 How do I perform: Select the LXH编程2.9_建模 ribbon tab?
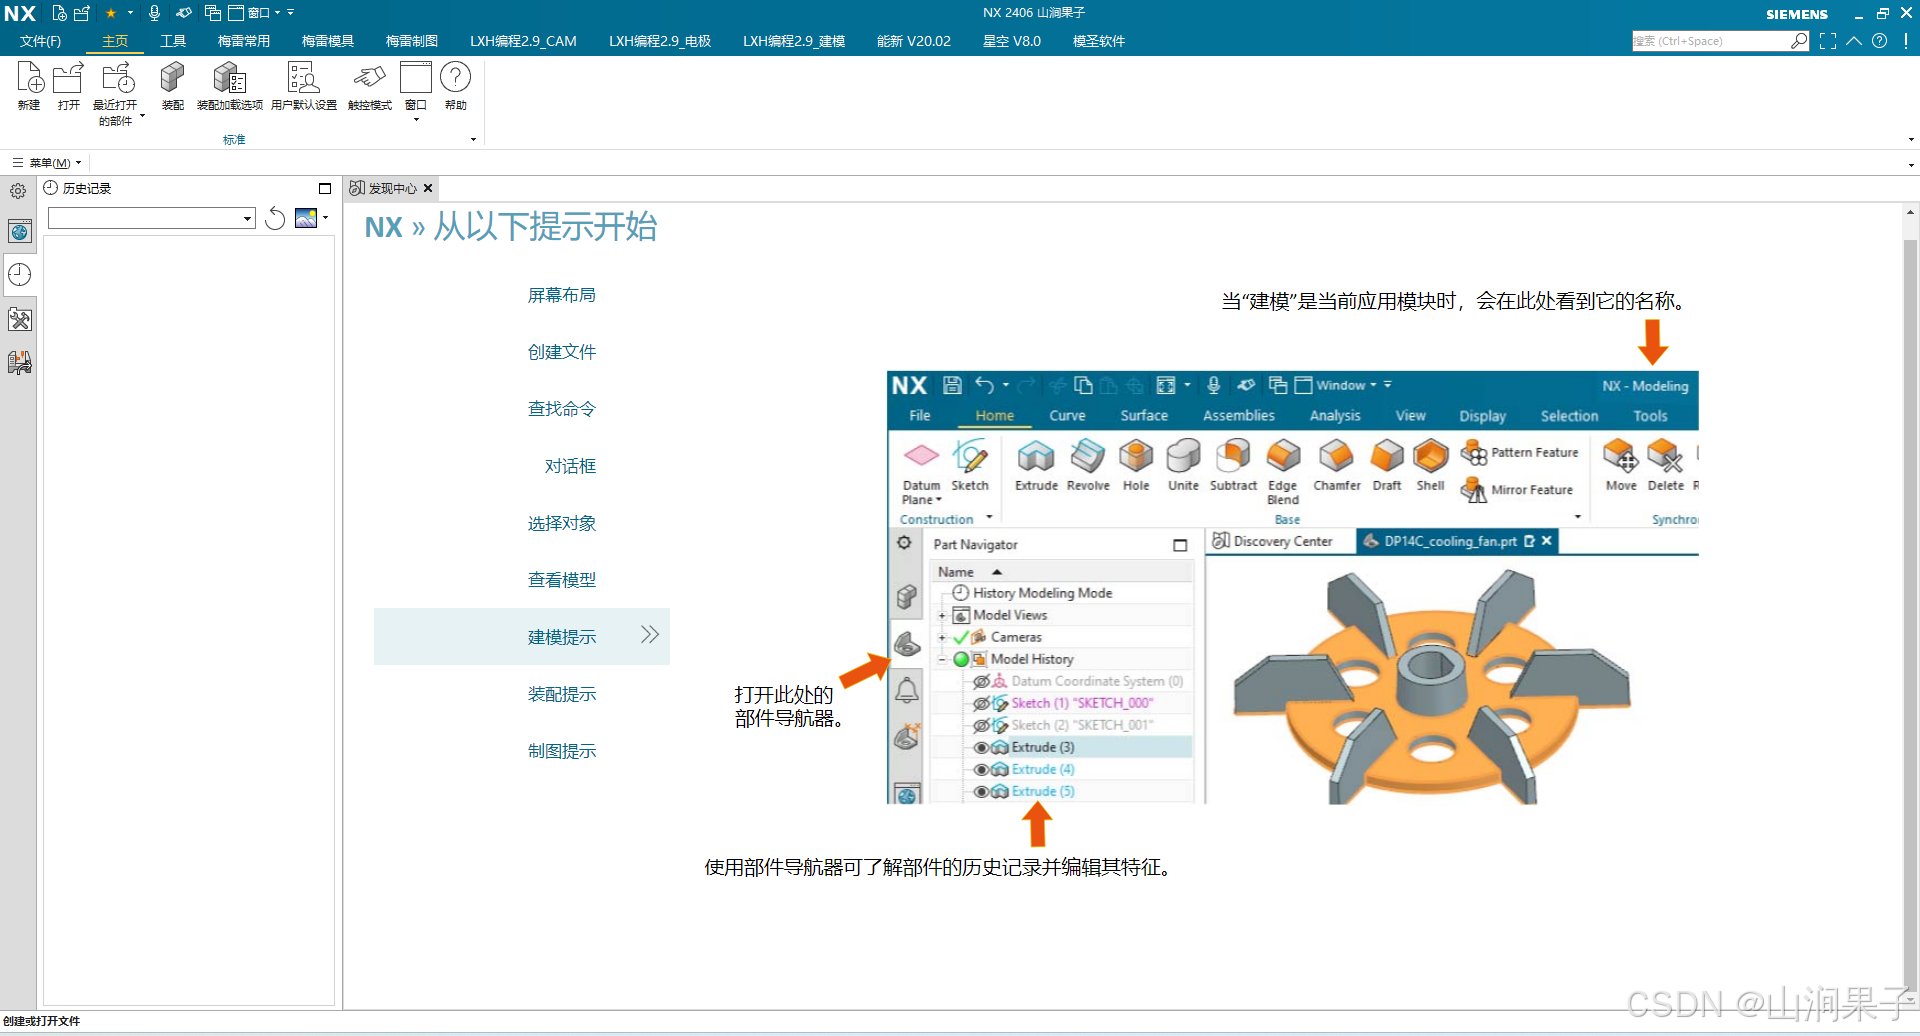[794, 41]
